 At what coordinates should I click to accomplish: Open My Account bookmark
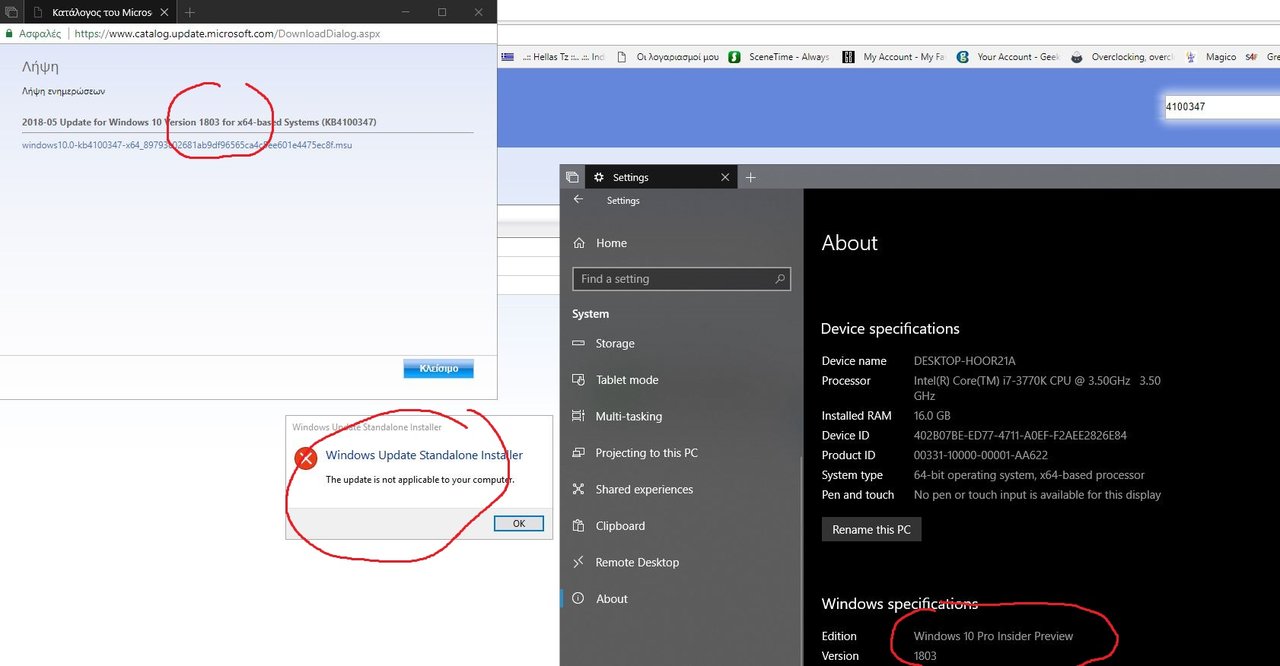[894, 57]
